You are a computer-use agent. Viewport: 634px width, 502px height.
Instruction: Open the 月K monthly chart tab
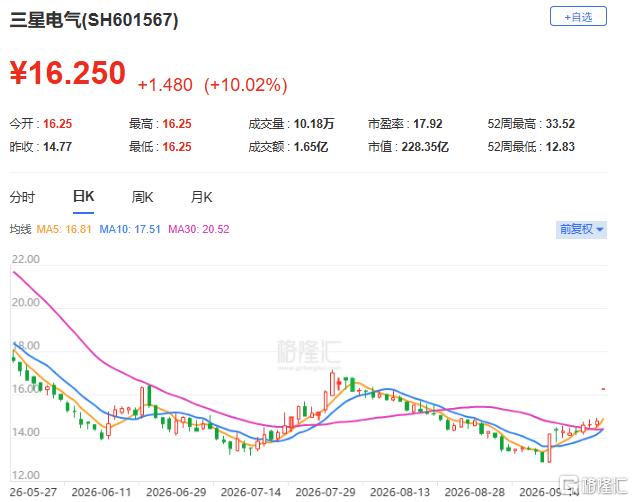[x=201, y=197]
